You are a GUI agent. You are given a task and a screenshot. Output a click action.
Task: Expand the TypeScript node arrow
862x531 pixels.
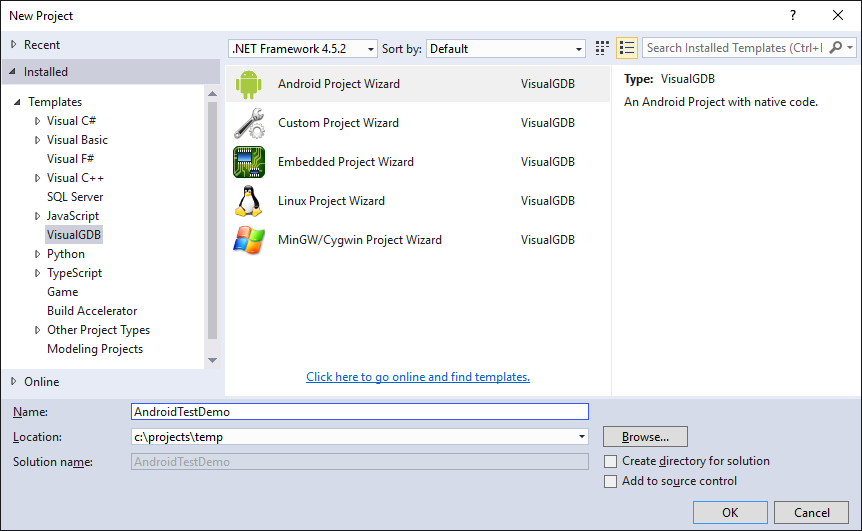coord(37,273)
